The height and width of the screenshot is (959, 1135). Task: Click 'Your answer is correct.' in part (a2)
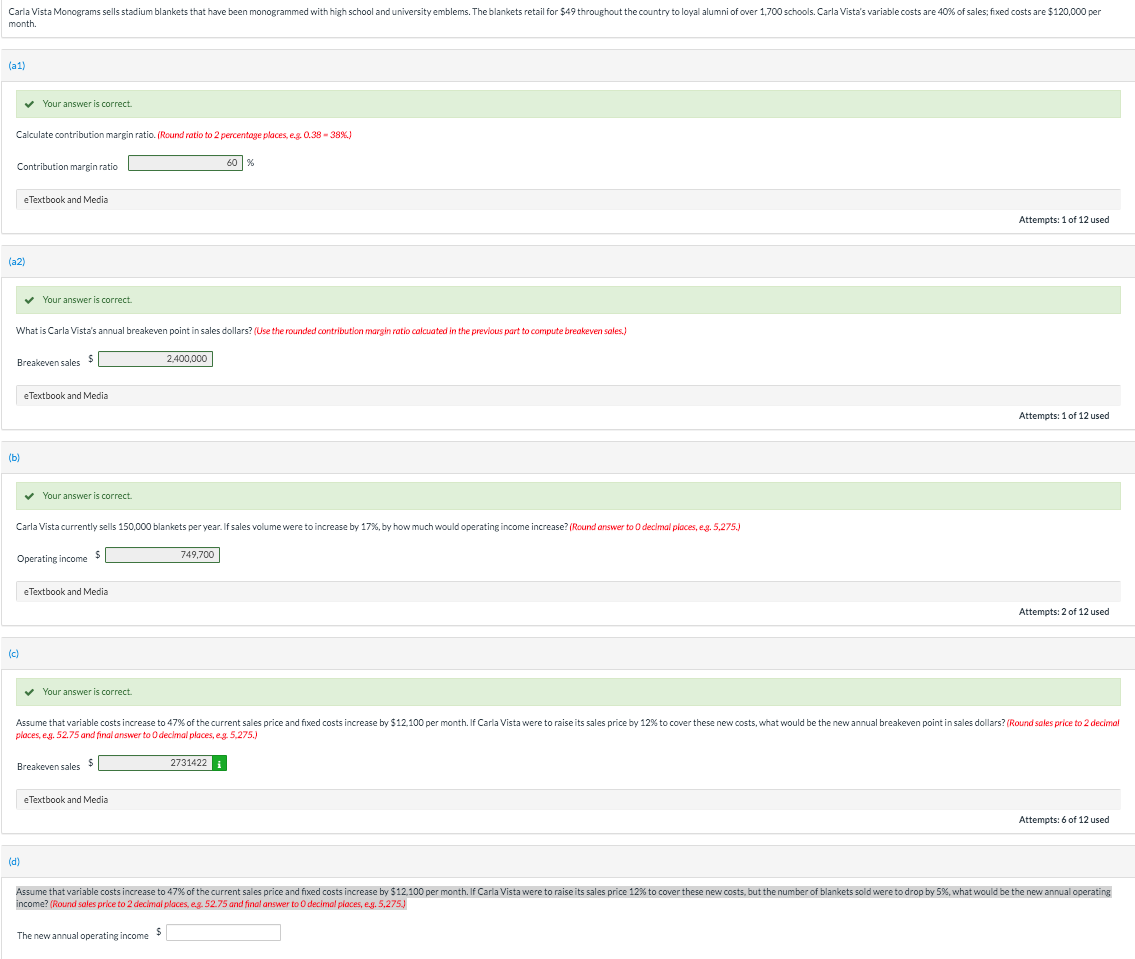coord(88,300)
